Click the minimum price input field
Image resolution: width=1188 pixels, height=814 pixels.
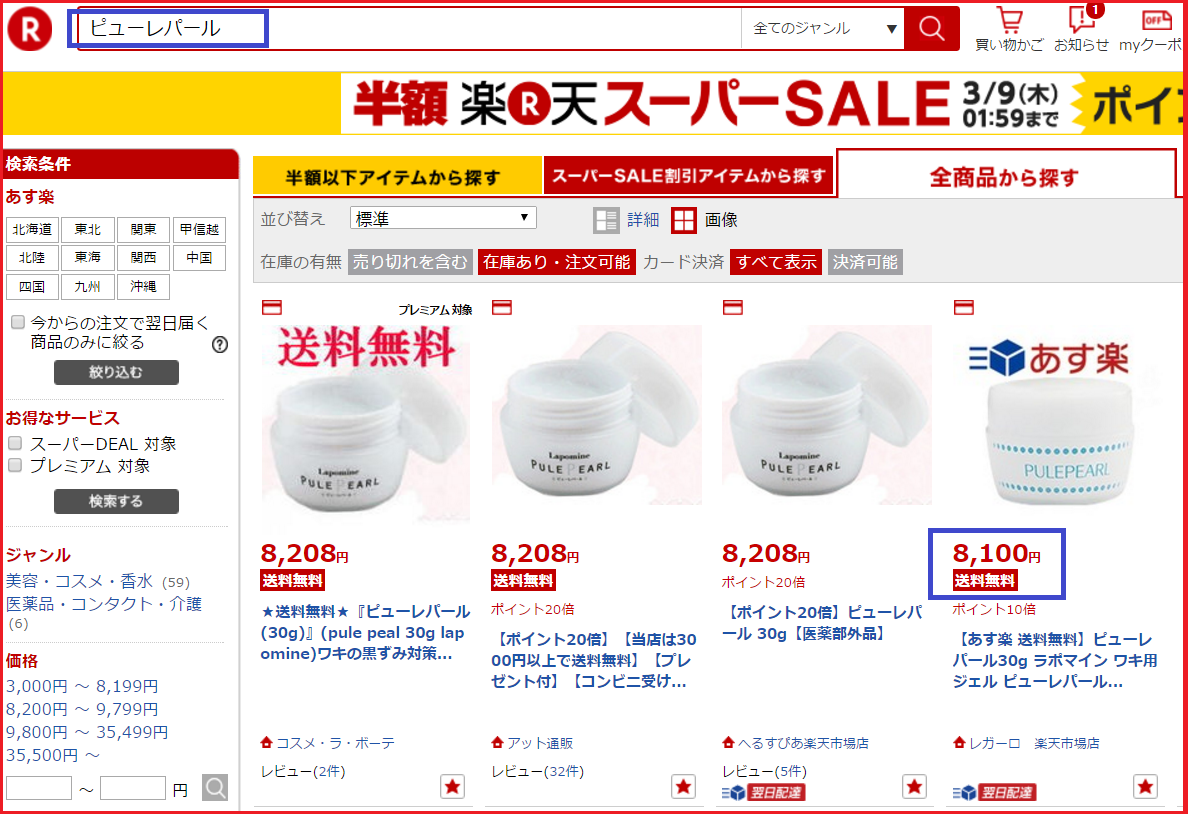pyautogui.click(x=39, y=788)
